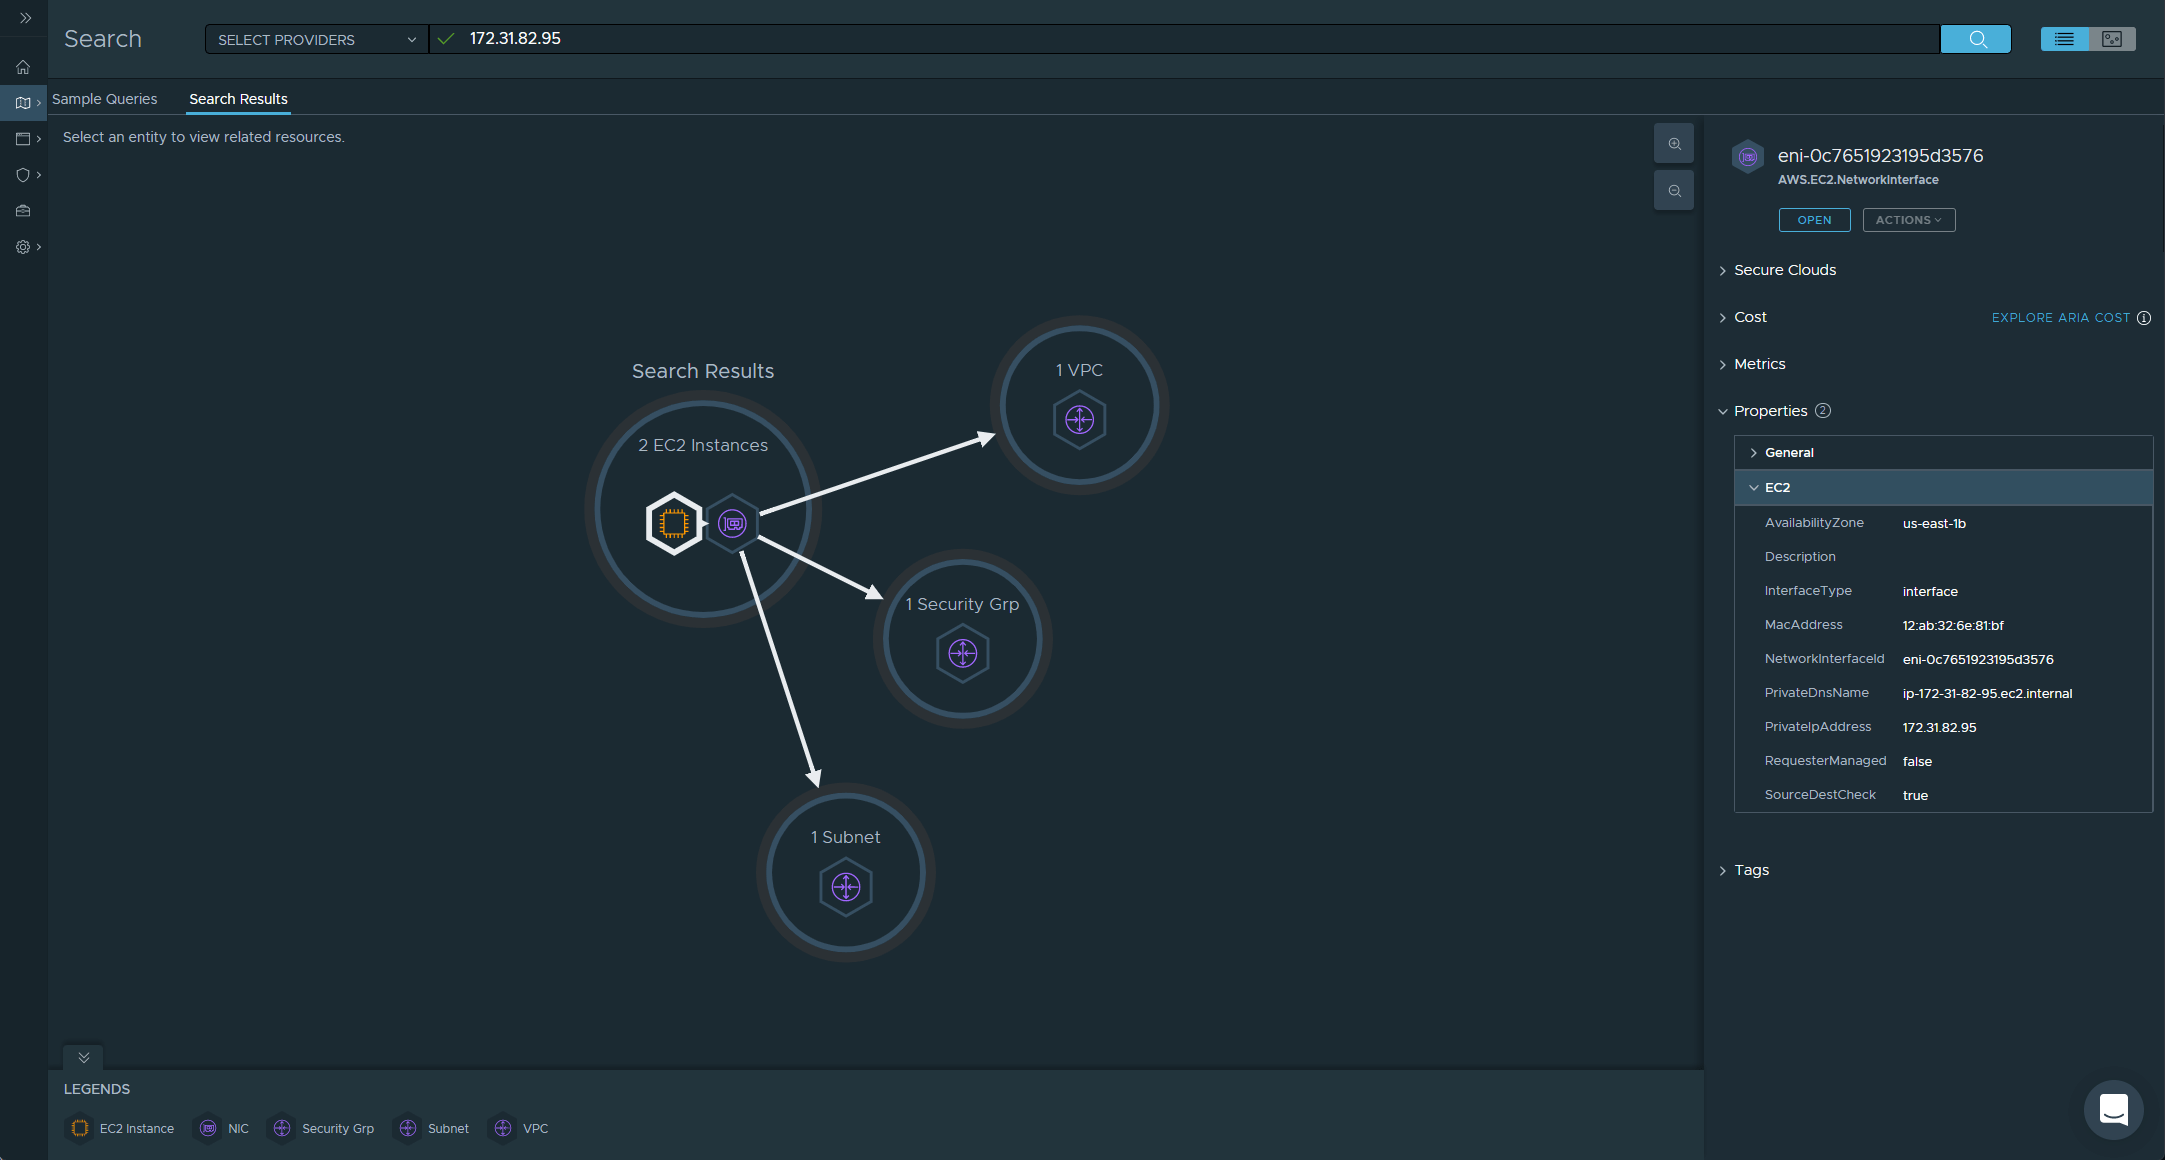Switch to graph view using the view toggle
This screenshot has height=1160, width=2165.
pyautogui.click(x=2111, y=38)
